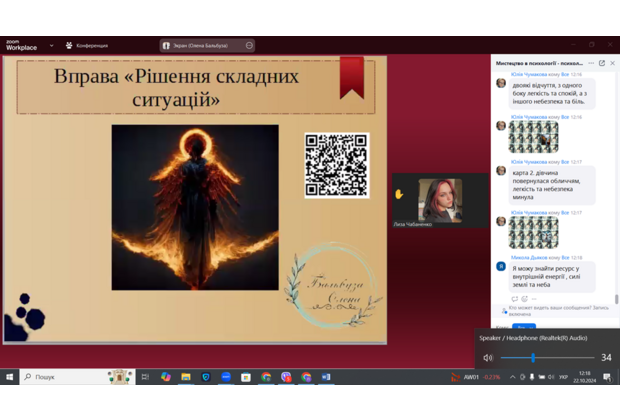Expand the options arrow beside screen share tab
Screen dimensions: 620x420
(x=249, y=45)
